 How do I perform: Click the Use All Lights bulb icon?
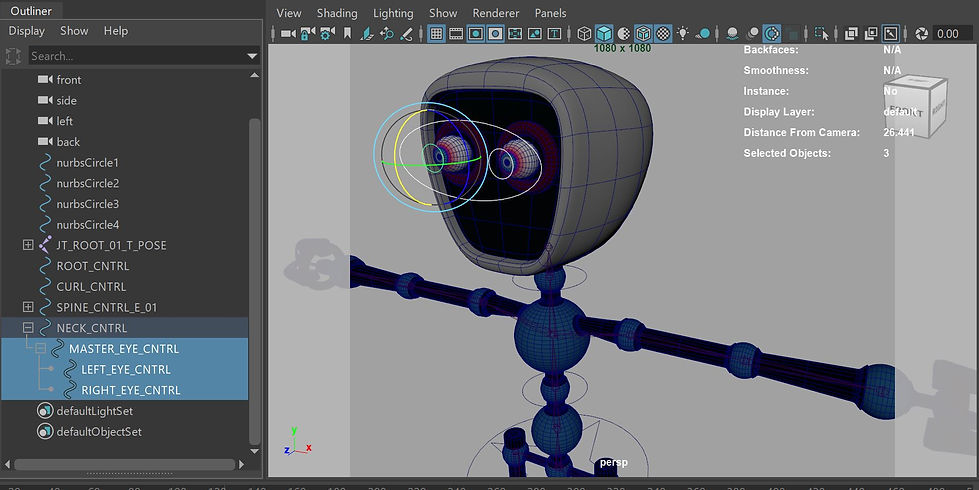tap(682, 34)
